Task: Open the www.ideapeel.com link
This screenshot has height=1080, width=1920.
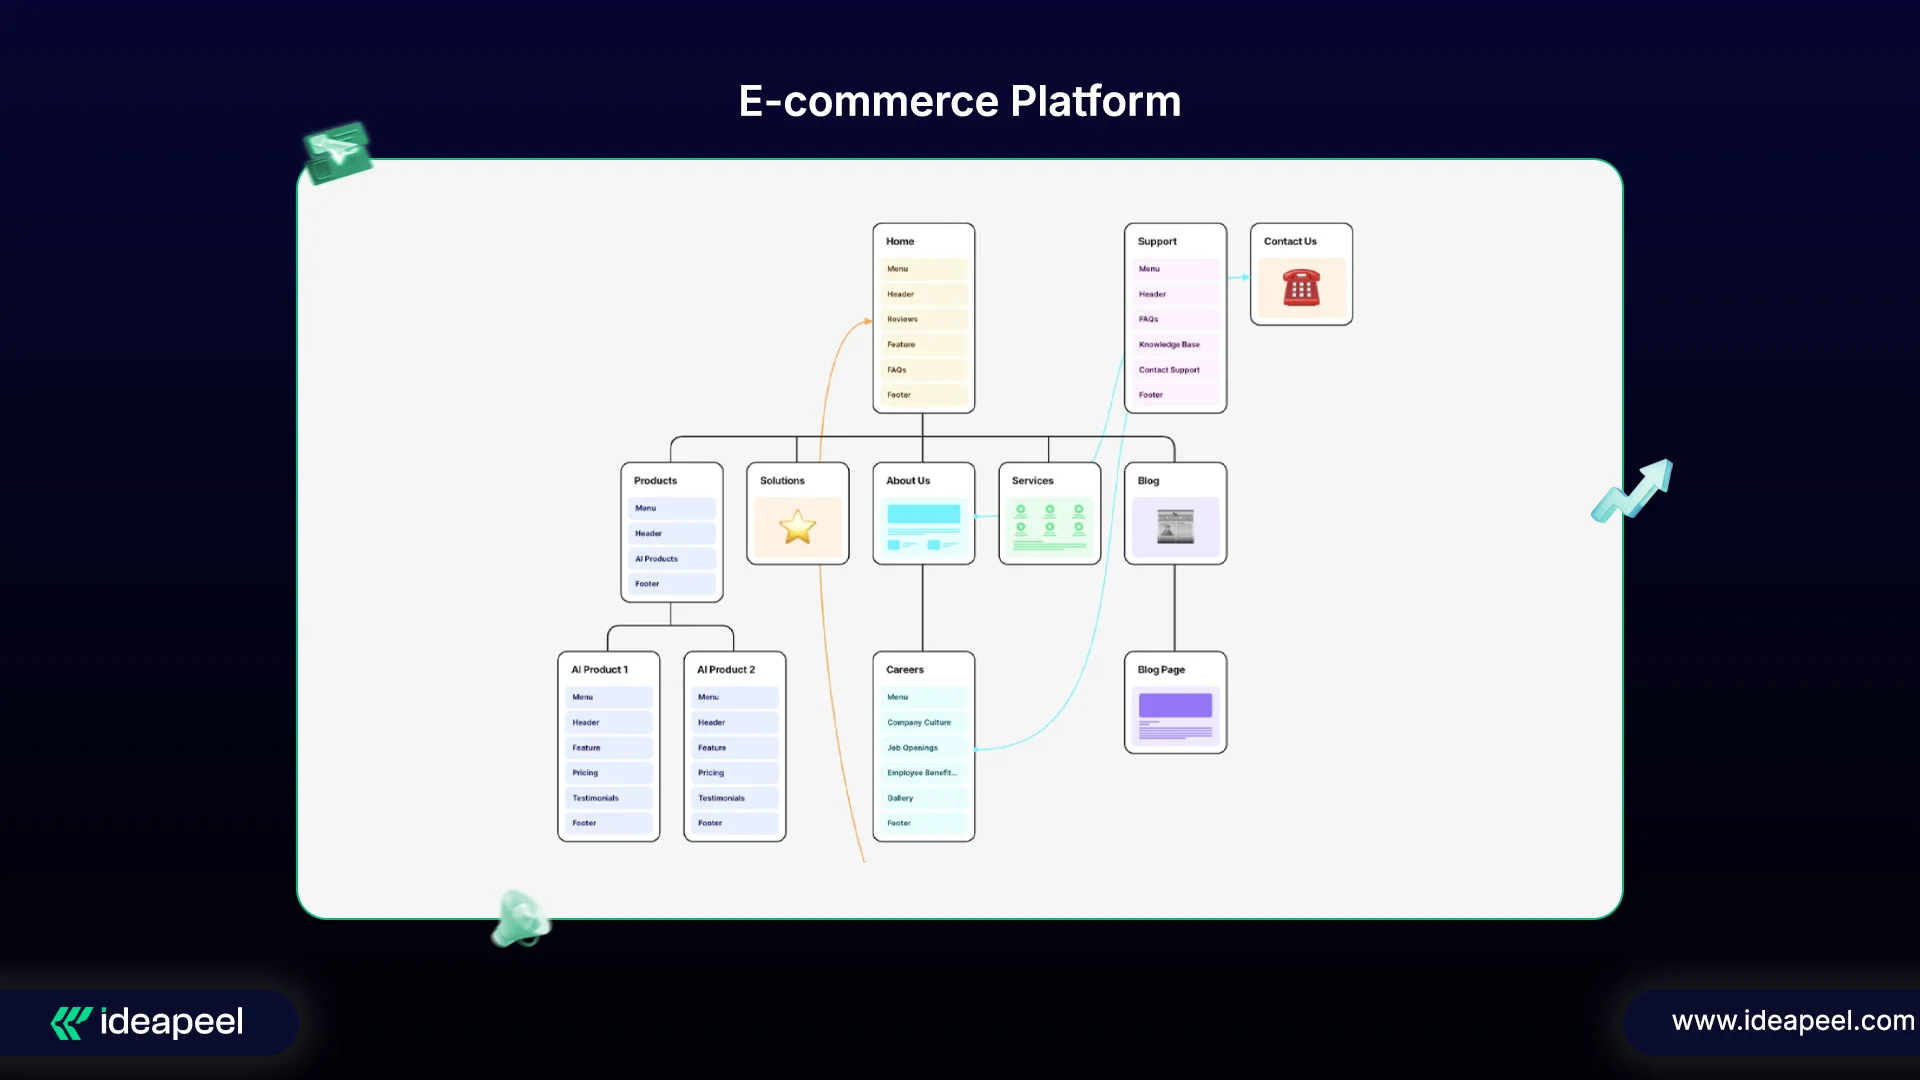Action: [1792, 1021]
